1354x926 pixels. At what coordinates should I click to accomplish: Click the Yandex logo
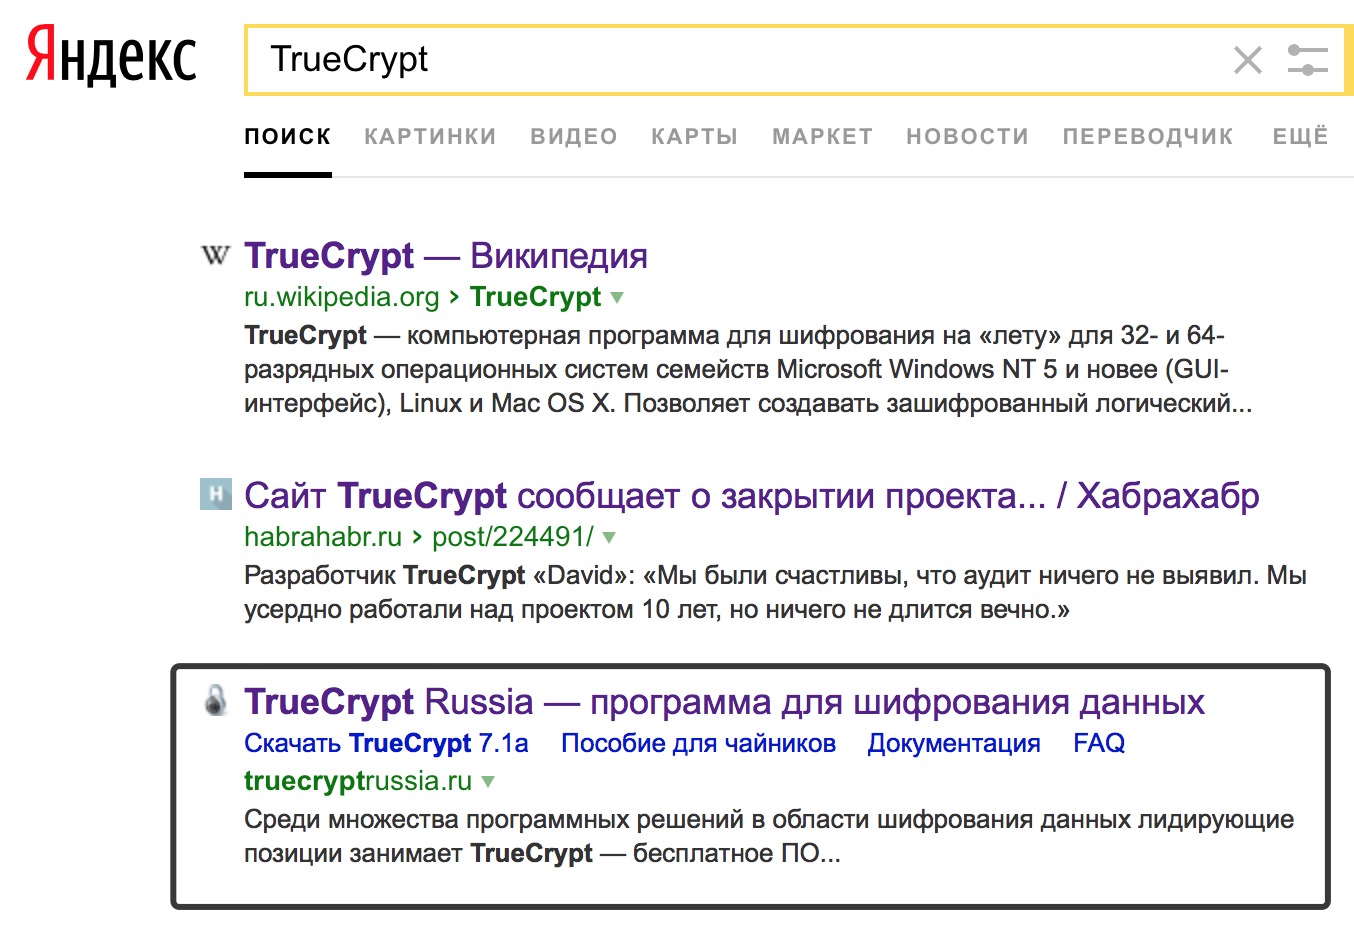111,58
